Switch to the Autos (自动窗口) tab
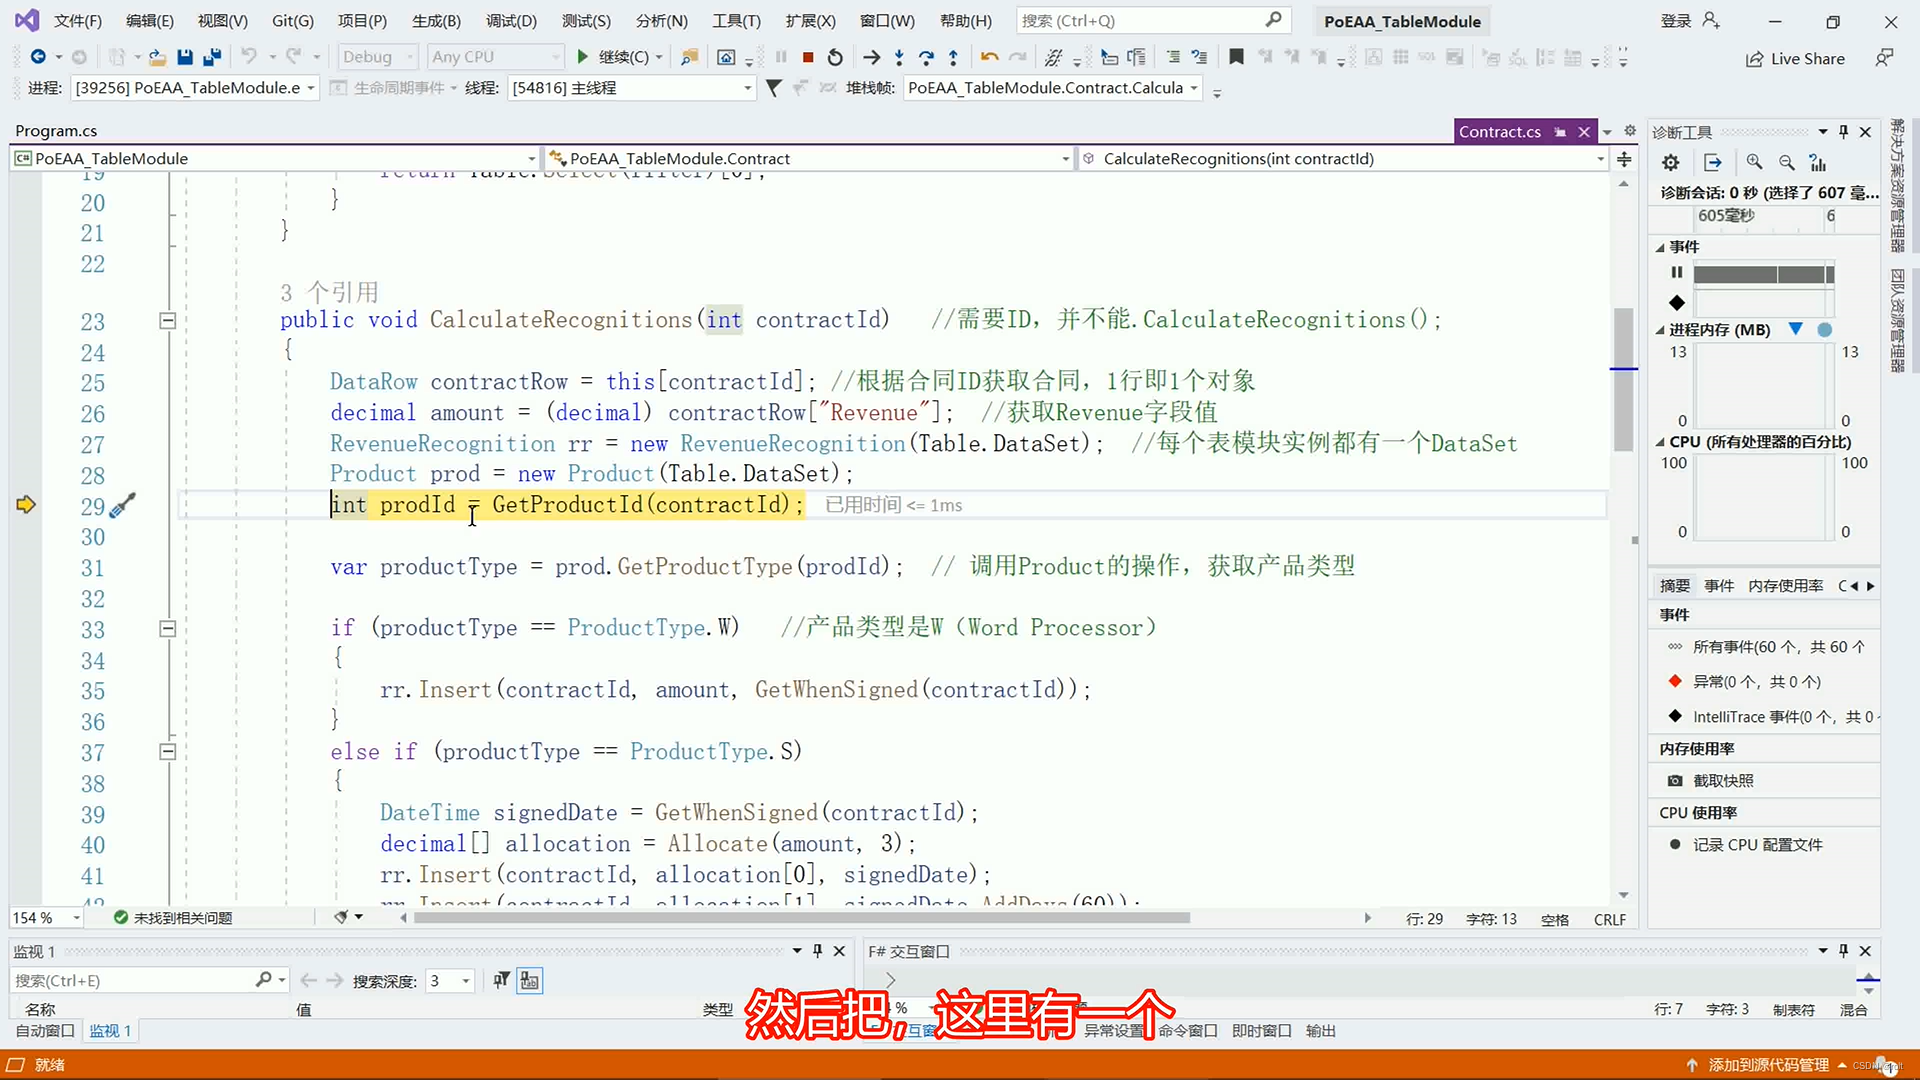The image size is (1920, 1080). pos(45,1031)
